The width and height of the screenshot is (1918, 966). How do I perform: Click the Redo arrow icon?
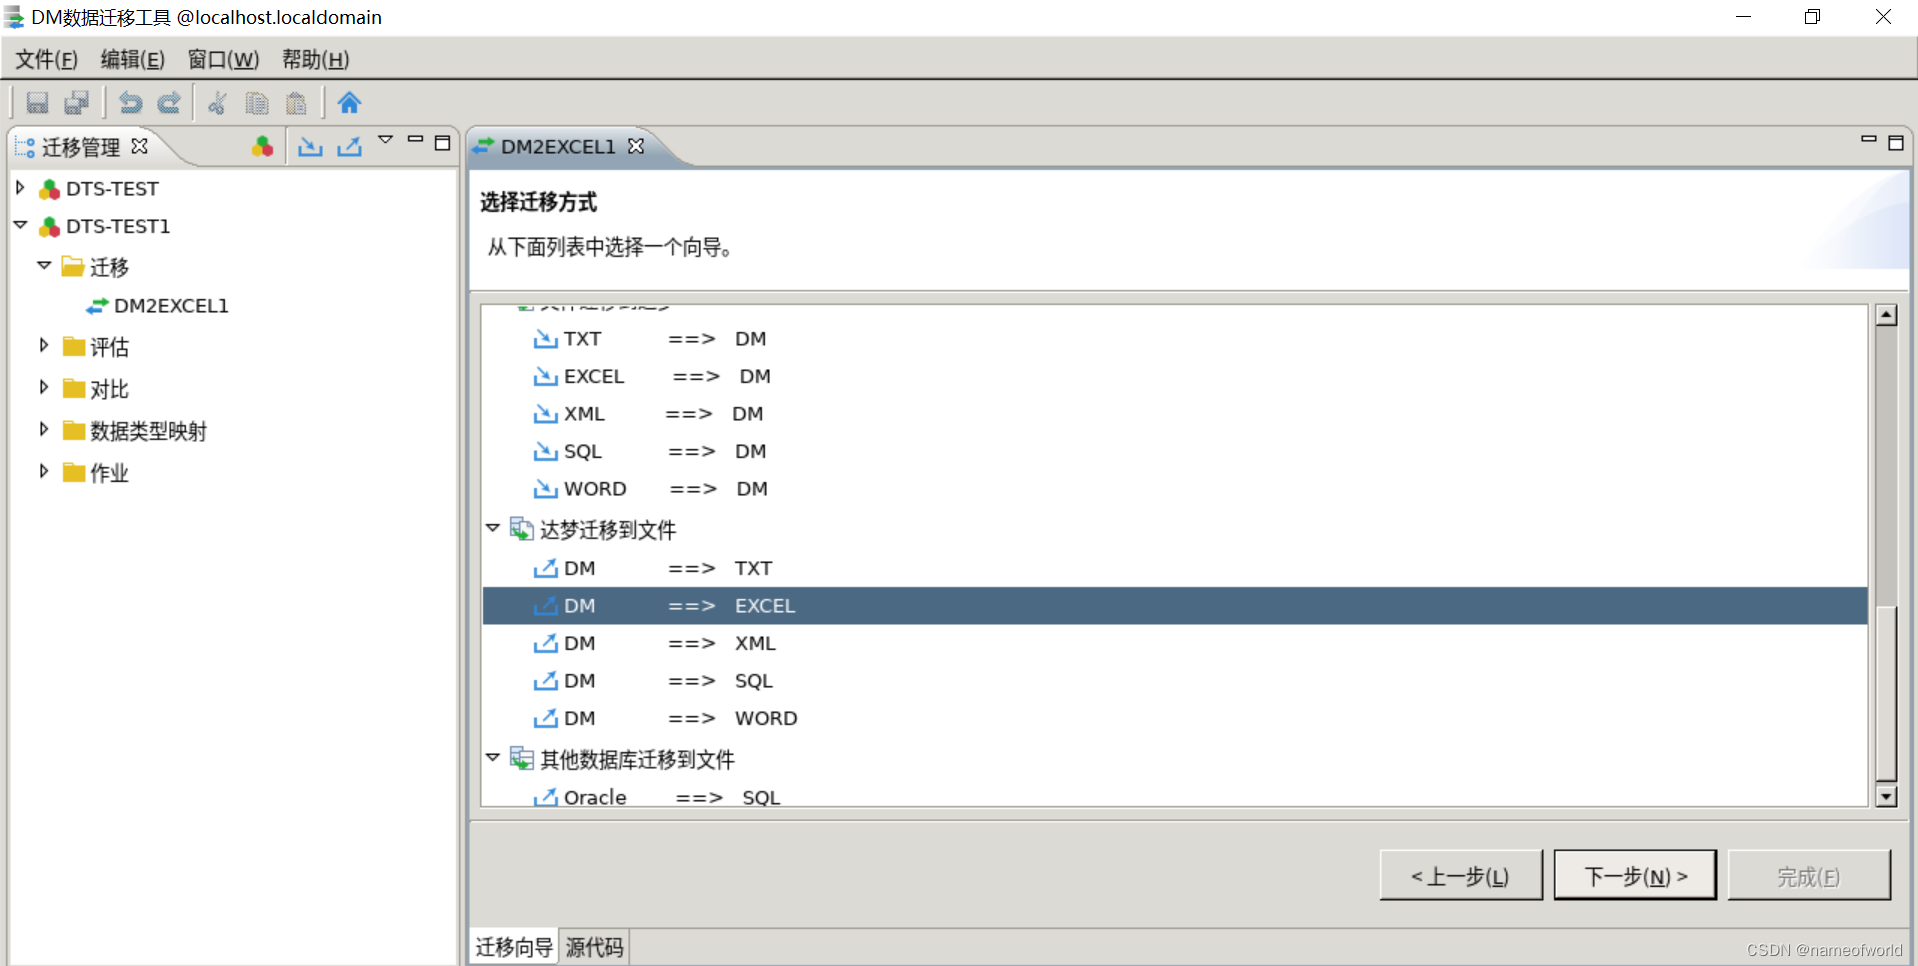coord(170,103)
